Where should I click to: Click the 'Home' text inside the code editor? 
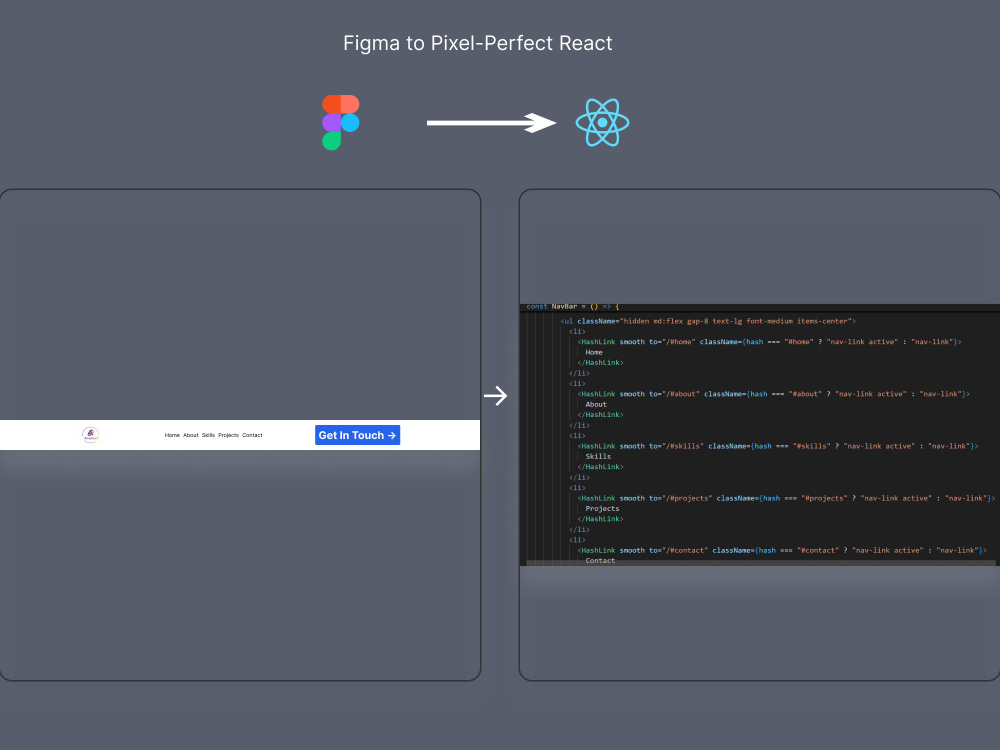click(594, 352)
